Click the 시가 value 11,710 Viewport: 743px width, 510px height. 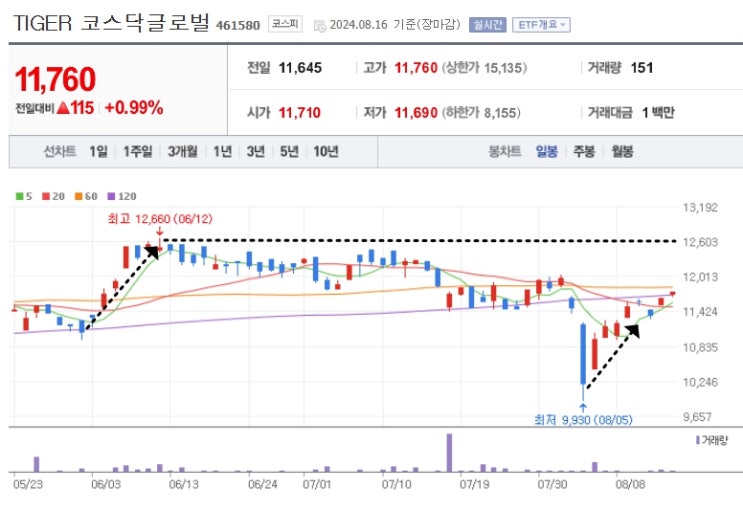tap(299, 113)
